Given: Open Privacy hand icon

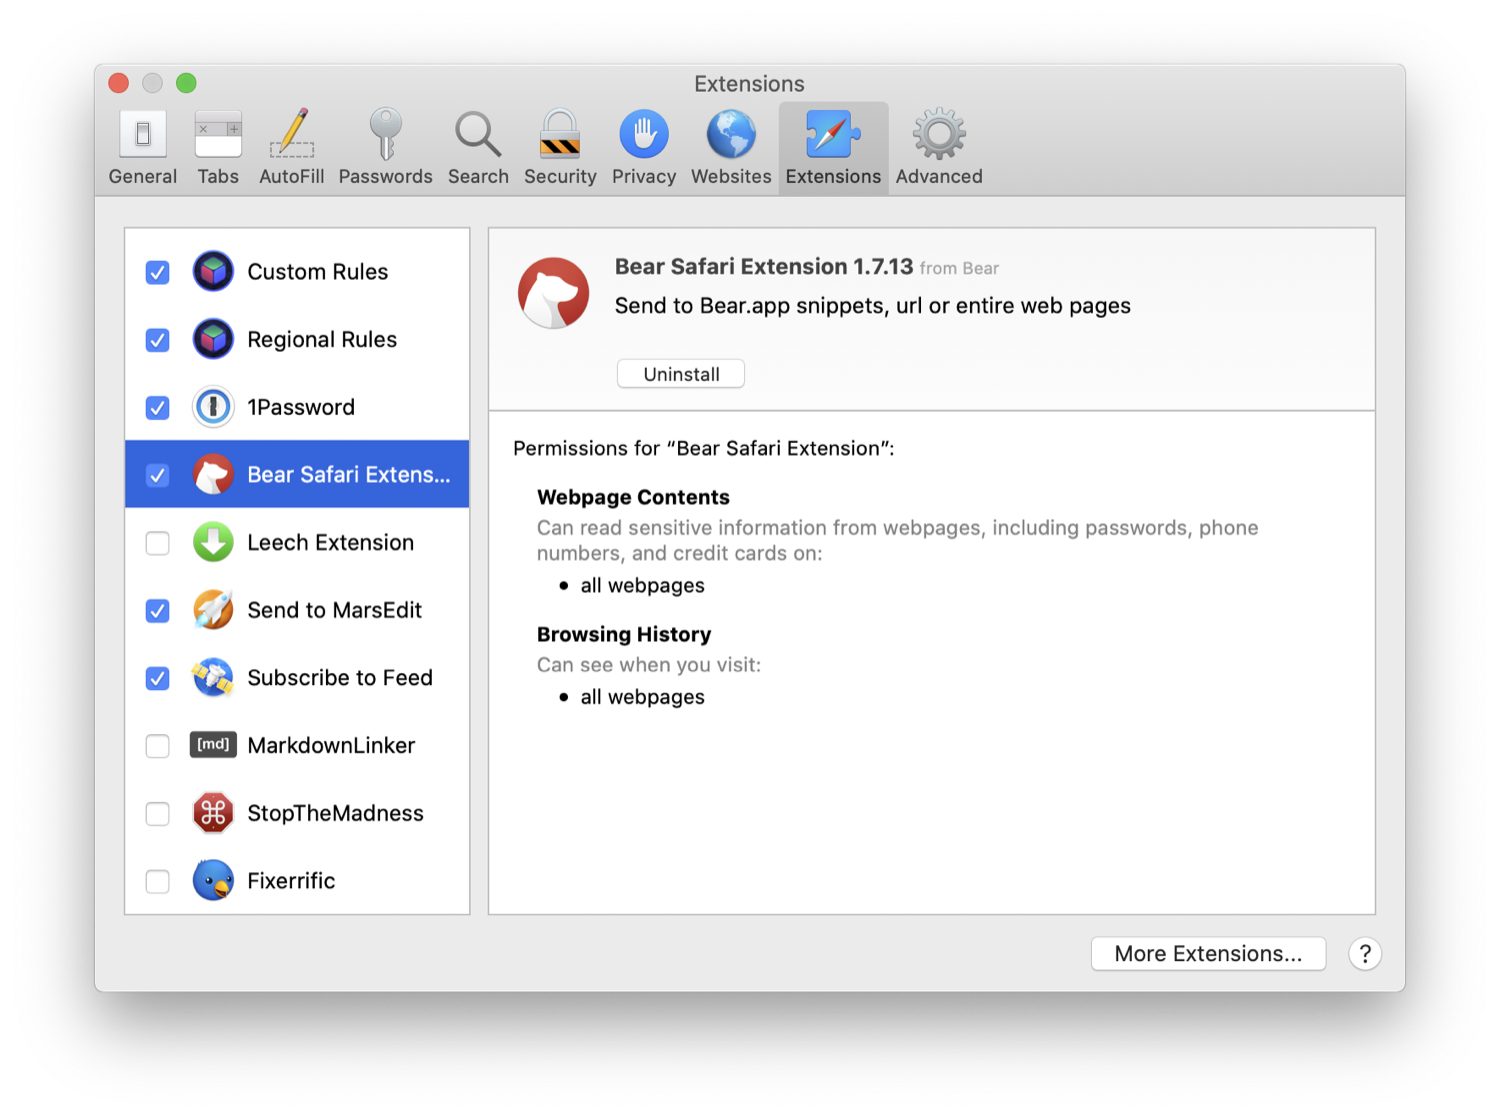Looking at the screenshot, I should [644, 134].
